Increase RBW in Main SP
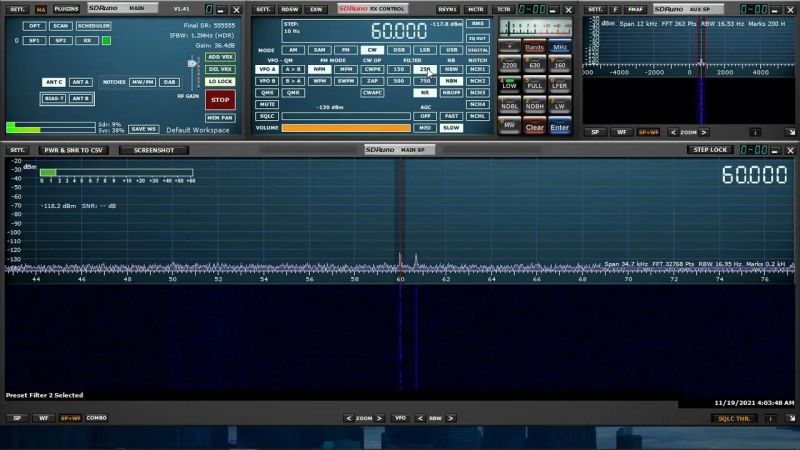 click(451, 418)
